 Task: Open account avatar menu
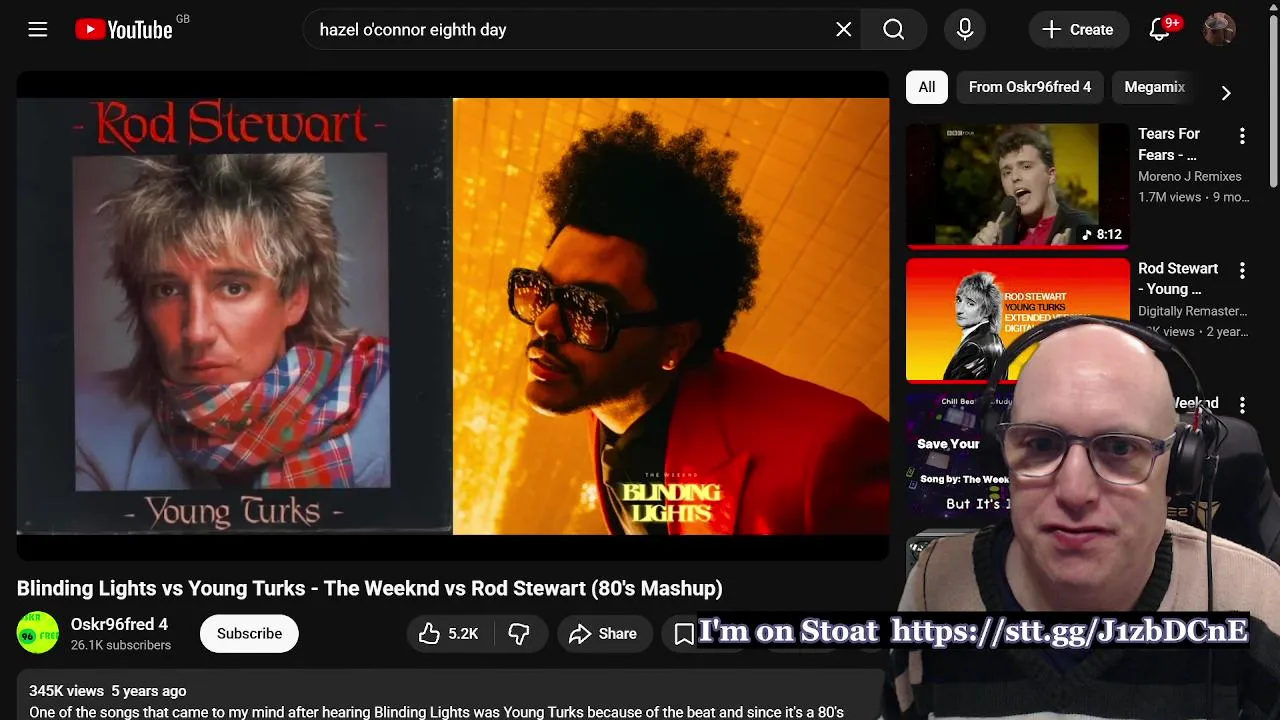click(x=1219, y=30)
